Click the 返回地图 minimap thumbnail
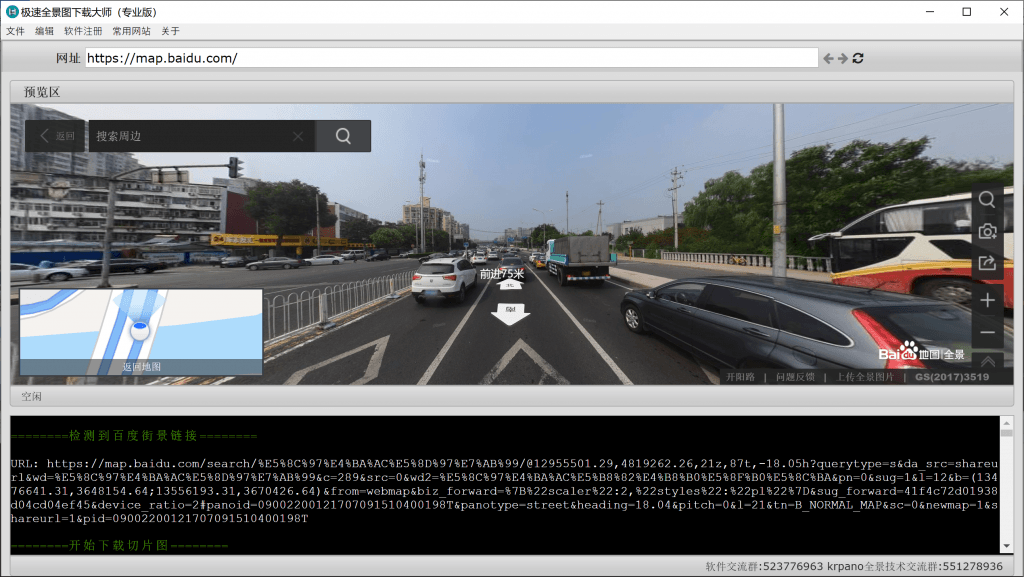 (x=141, y=332)
